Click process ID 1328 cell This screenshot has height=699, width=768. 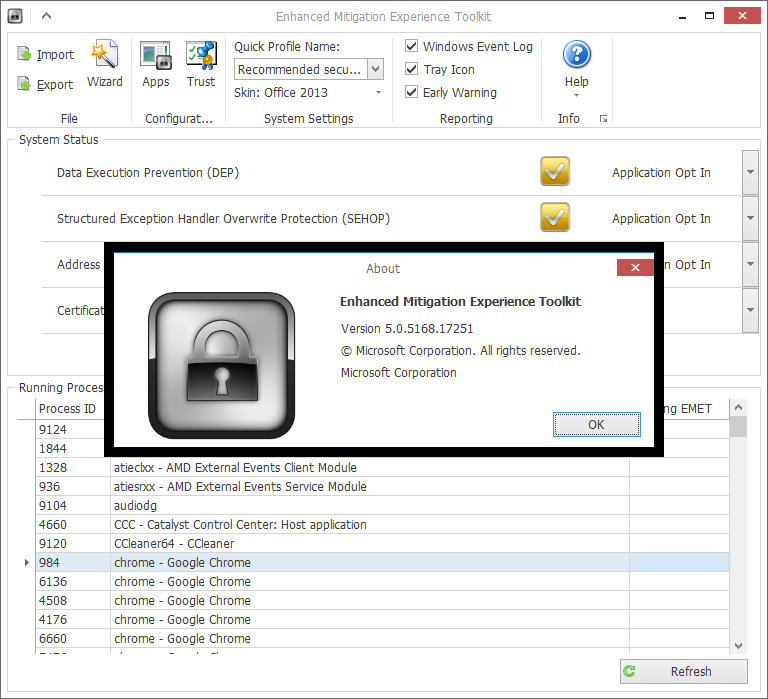73,467
